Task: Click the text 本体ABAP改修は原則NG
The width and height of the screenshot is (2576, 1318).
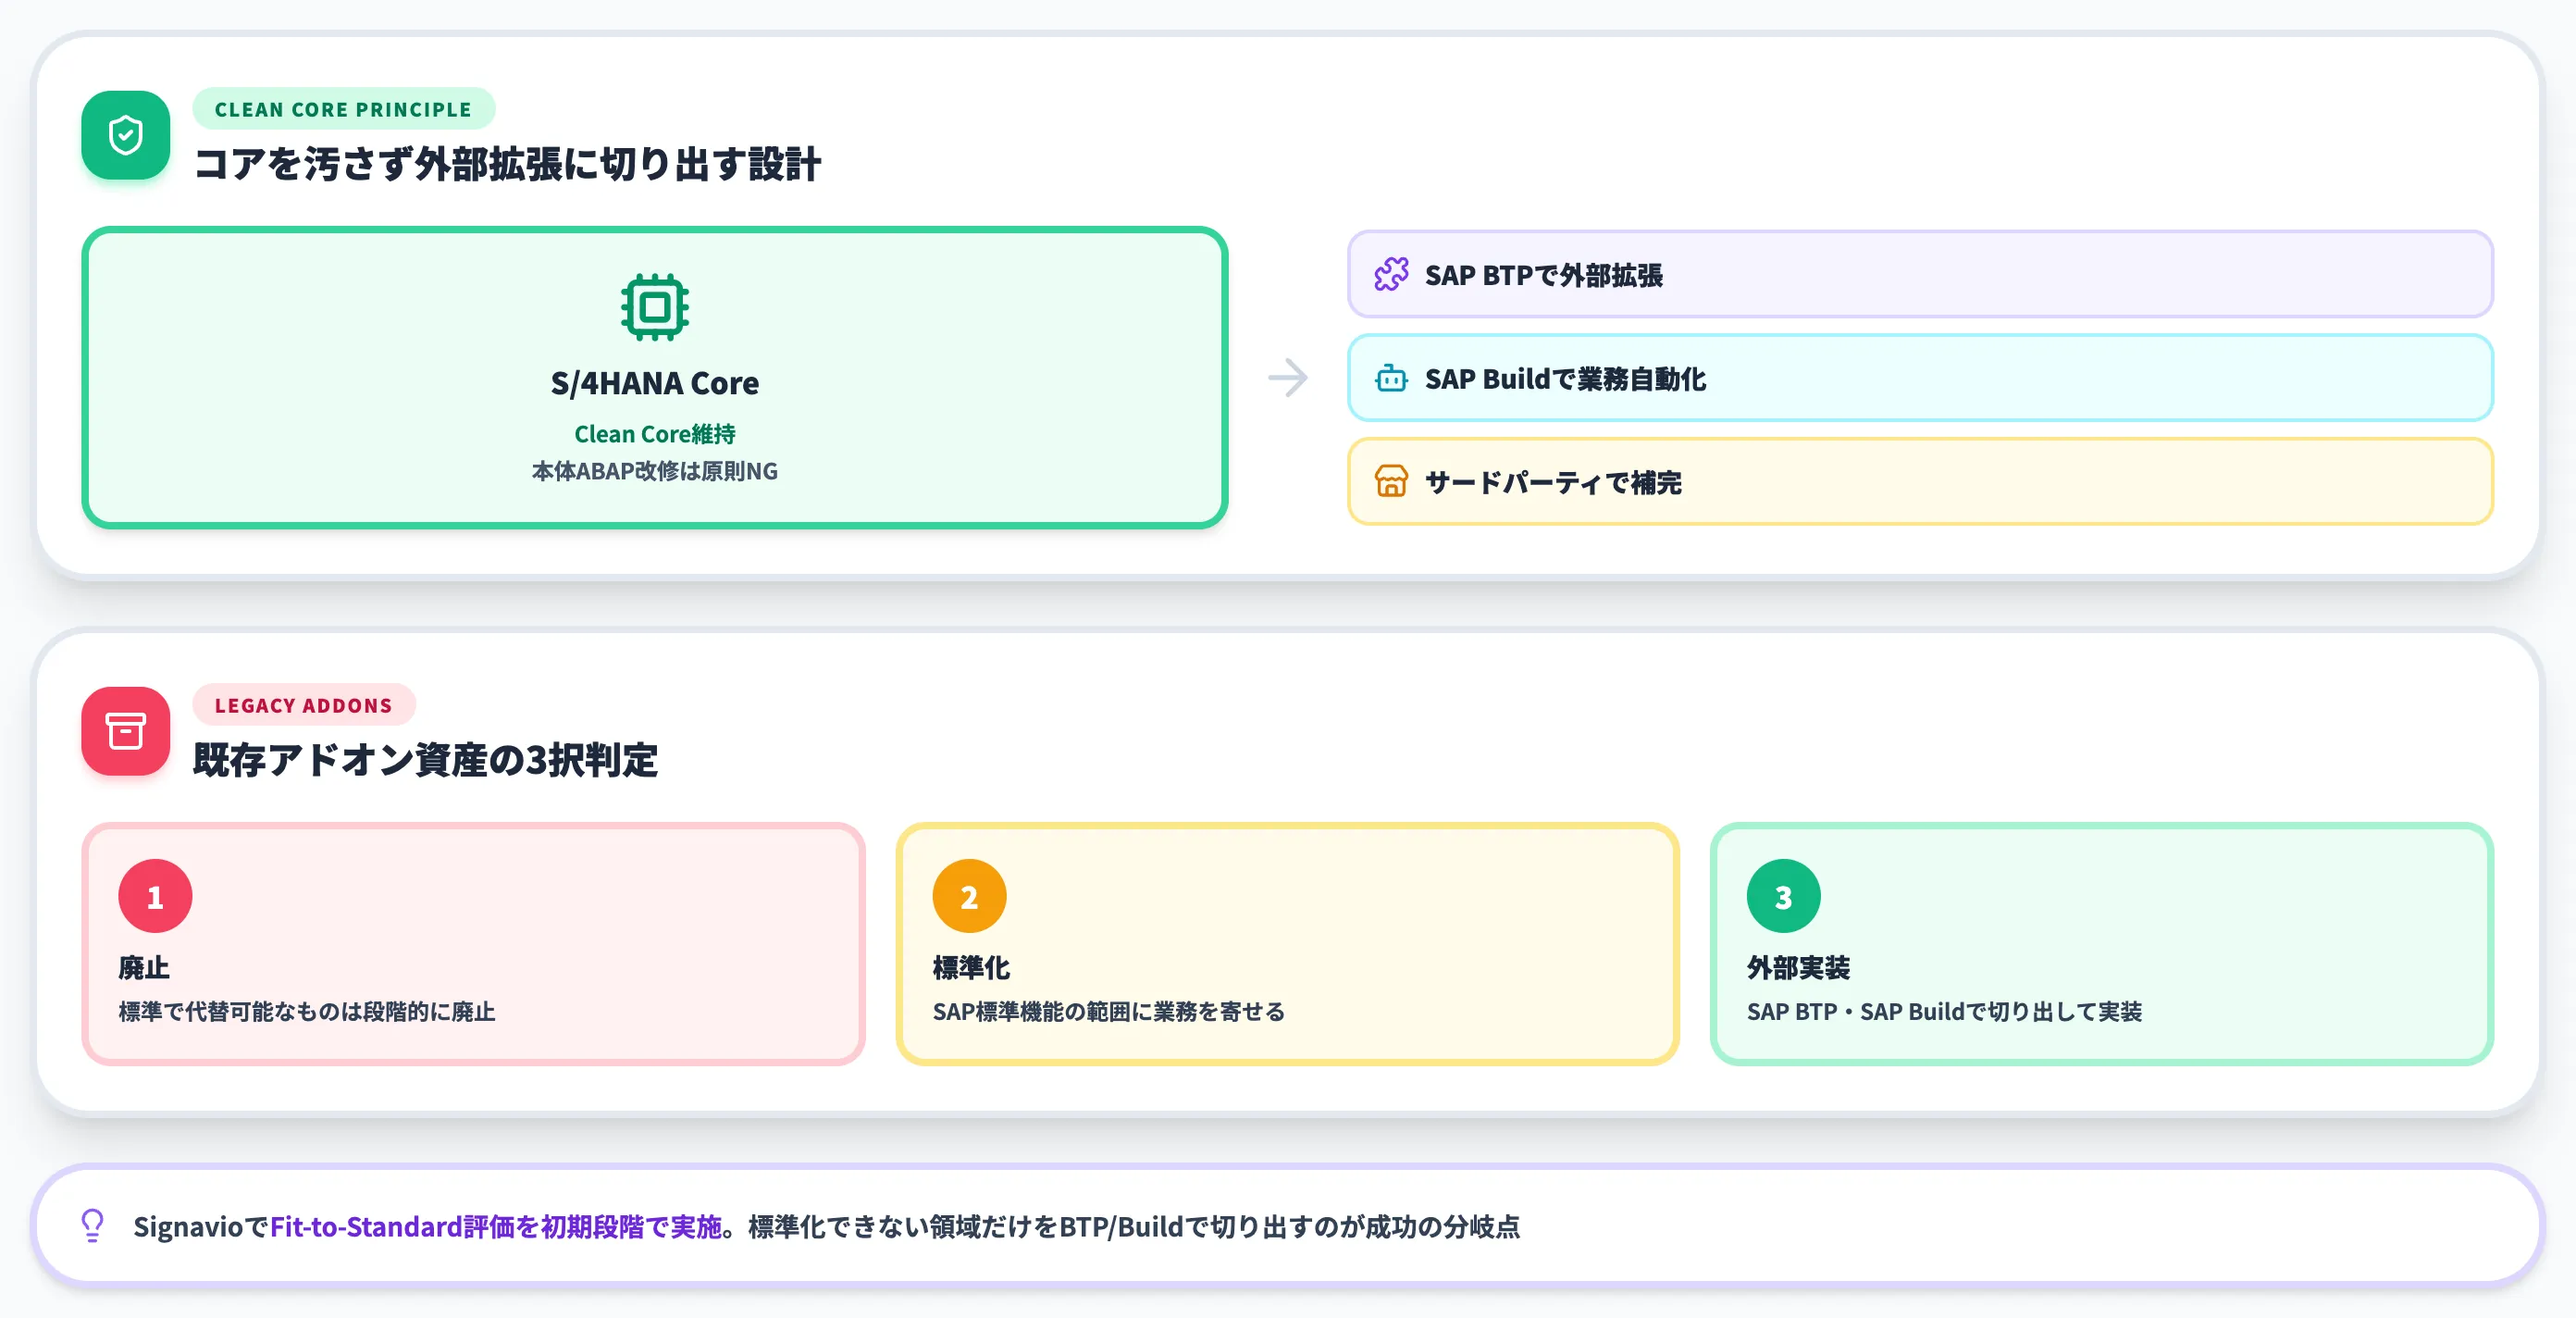Action: click(654, 471)
